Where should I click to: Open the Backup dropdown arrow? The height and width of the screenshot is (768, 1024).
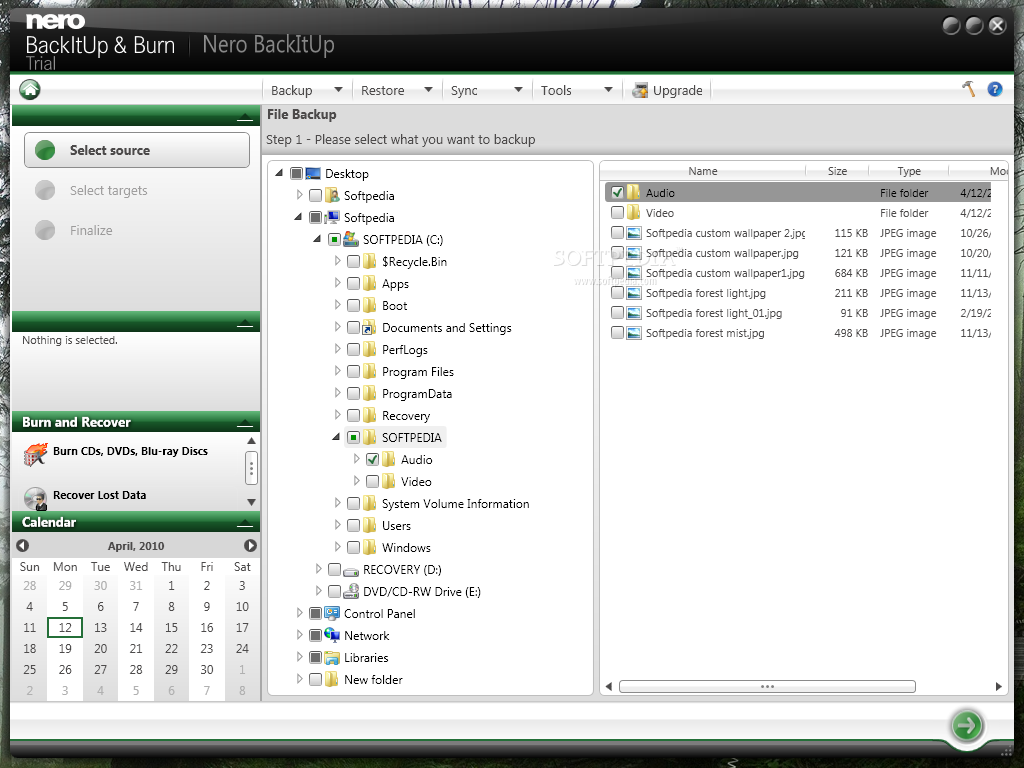[338, 89]
